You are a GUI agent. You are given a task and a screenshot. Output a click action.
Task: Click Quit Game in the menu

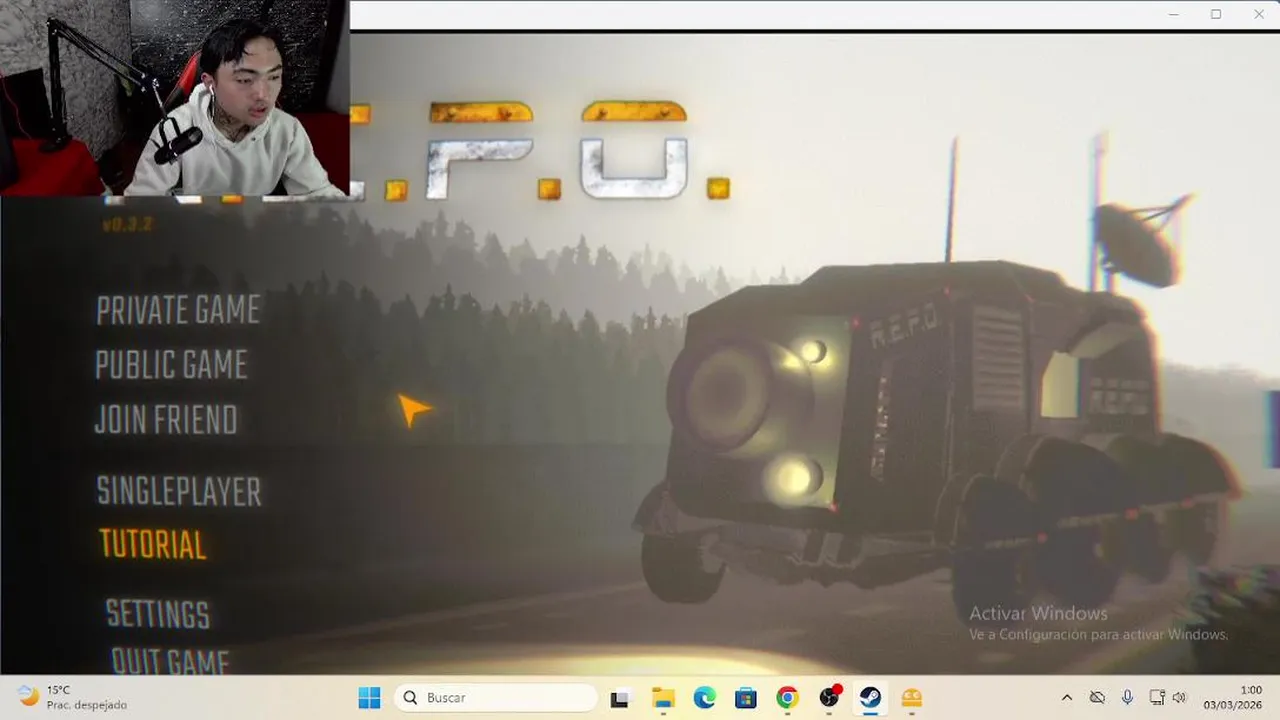(170, 661)
